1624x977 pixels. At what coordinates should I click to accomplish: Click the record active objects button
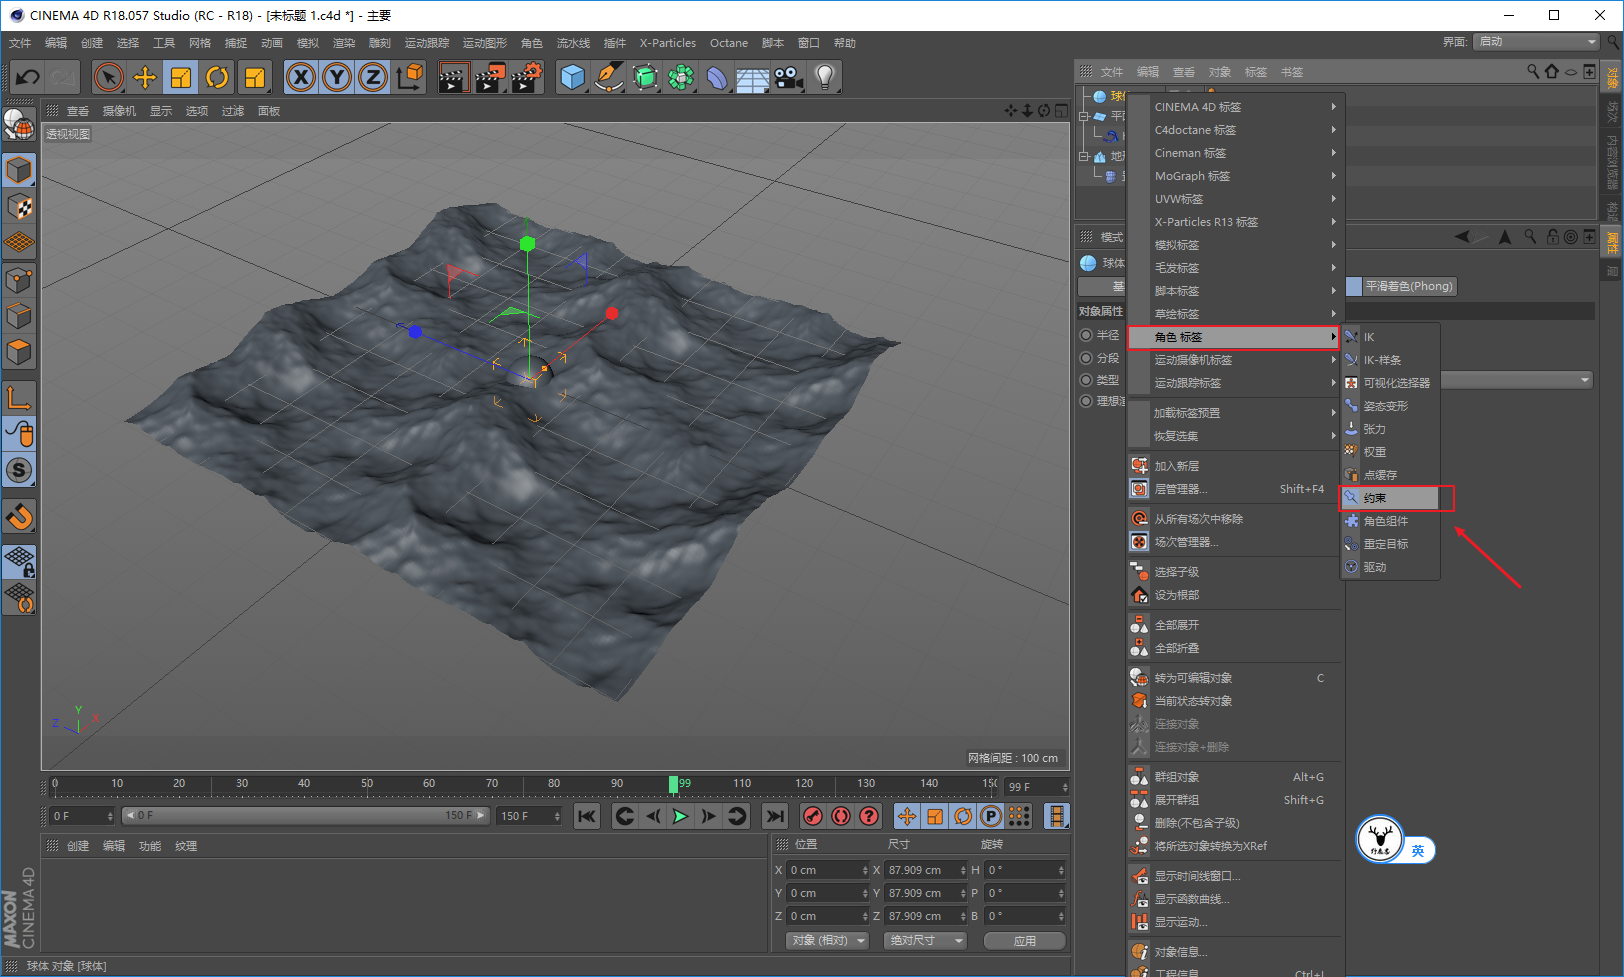[x=813, y=816]
